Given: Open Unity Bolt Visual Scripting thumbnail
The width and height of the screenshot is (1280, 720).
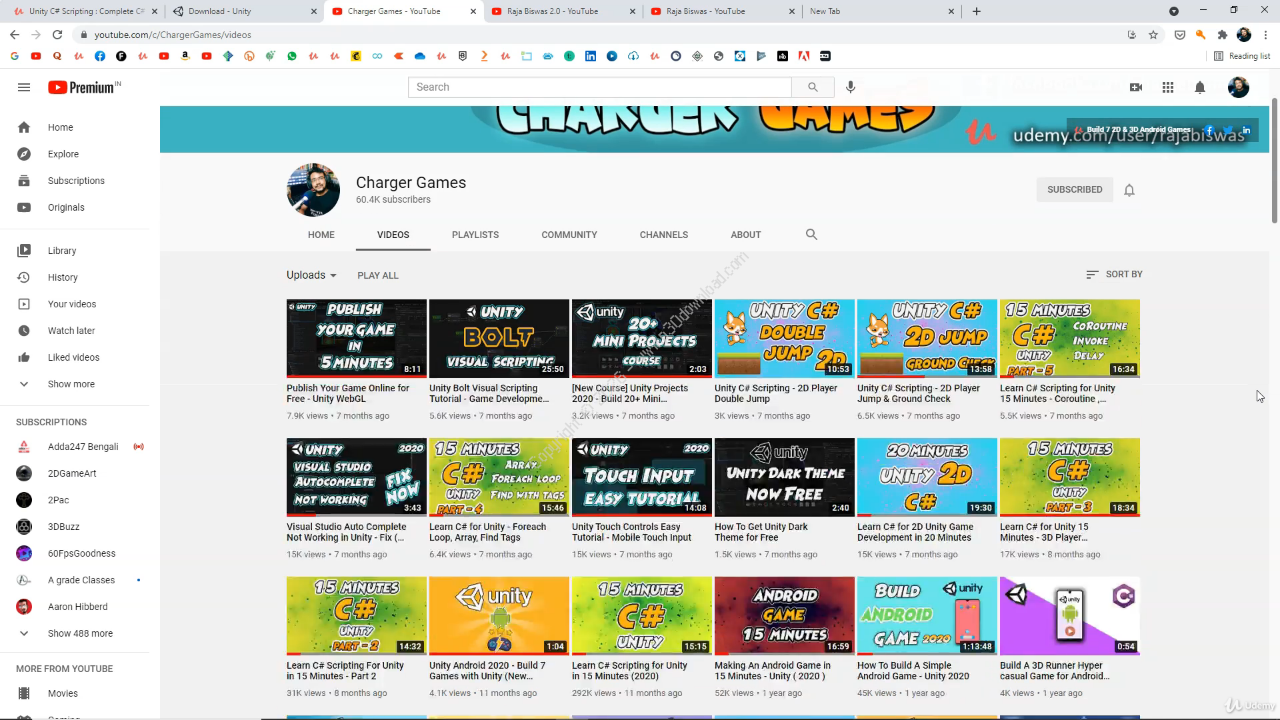Looking at the screenshot, I should coord(499,338).
